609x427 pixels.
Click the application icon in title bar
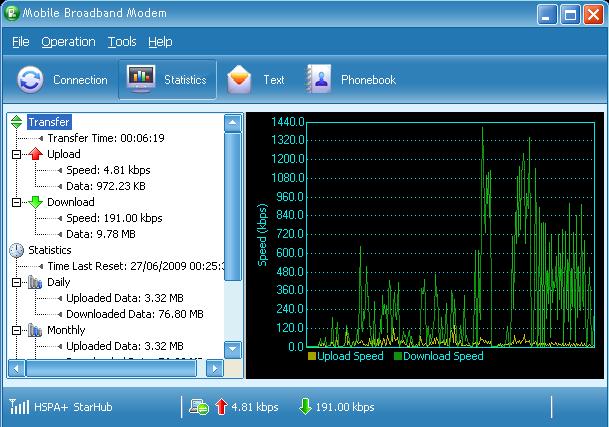pos(11,13)
